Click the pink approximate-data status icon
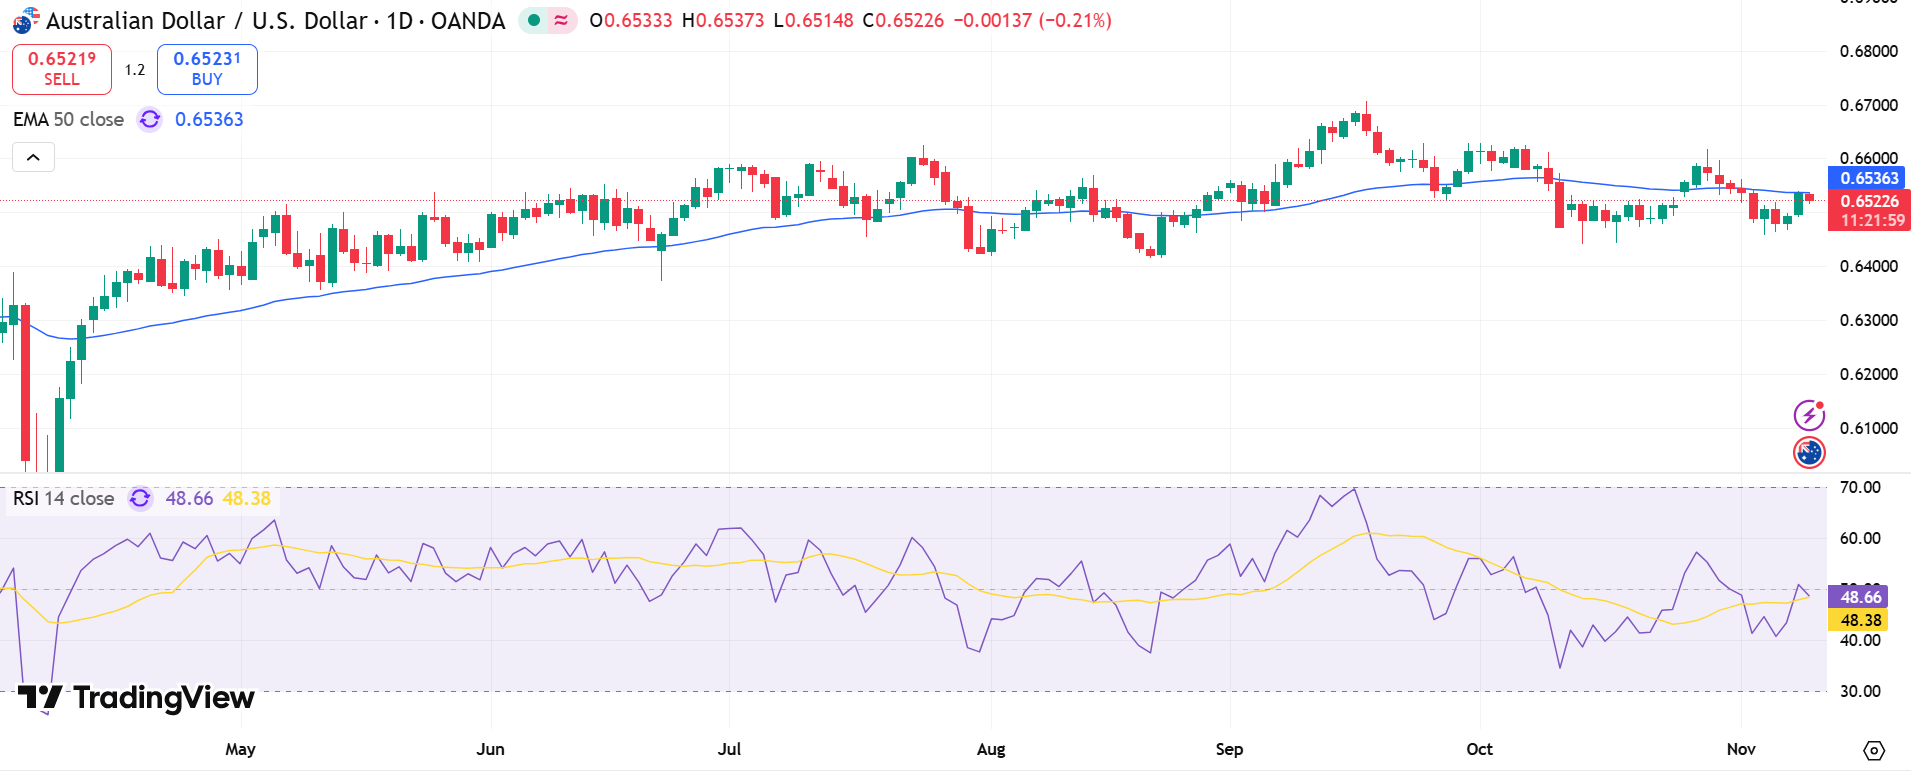The width and height of the screenshot is (1911, 773). pos(561,20)
